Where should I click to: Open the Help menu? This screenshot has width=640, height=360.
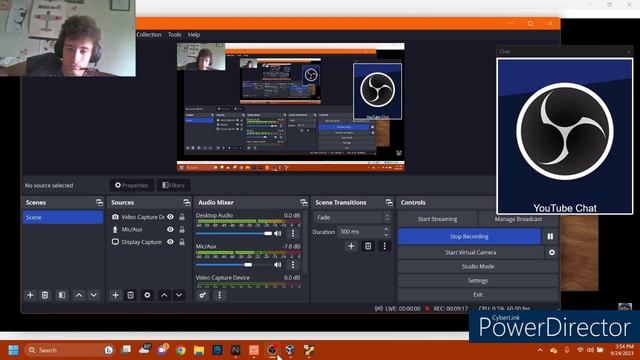[194, 35]
